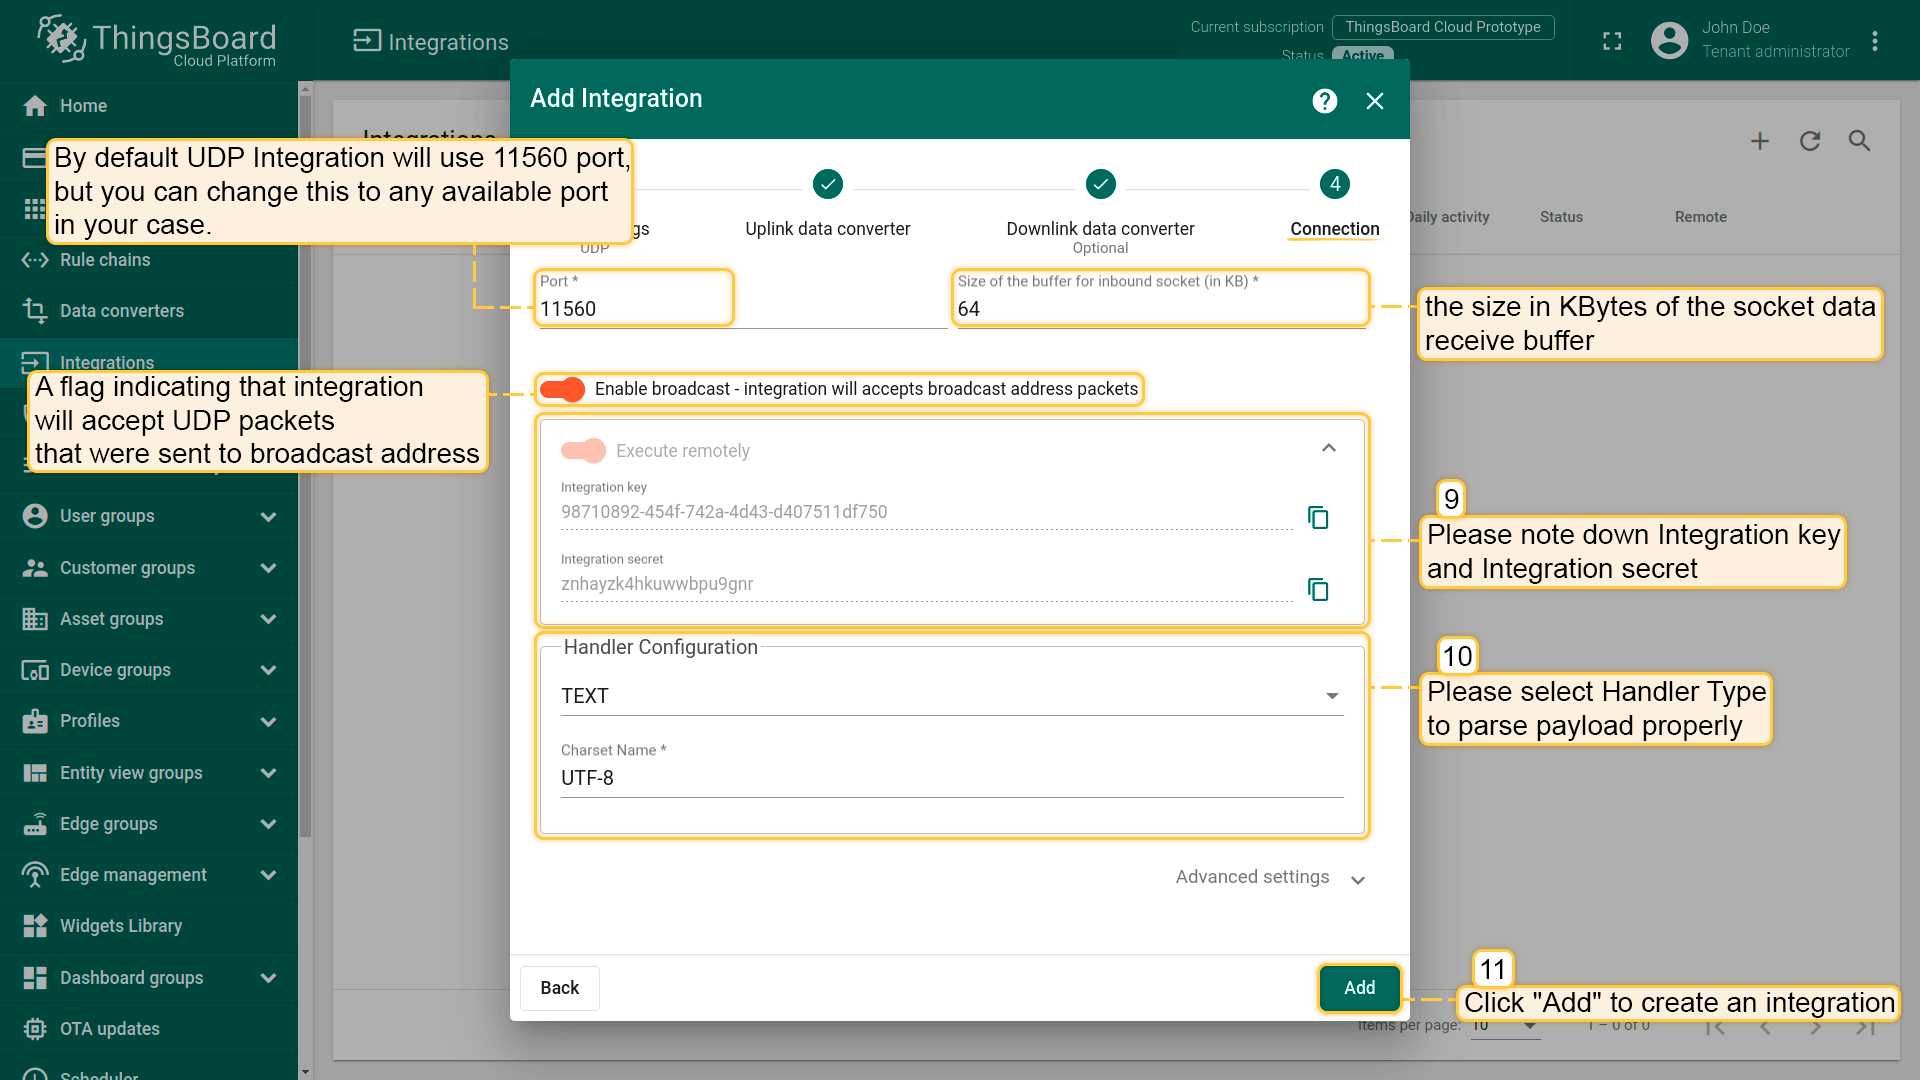Copy the Integration key to clipboard
The image size is (1920, 1080).
(x=1318, y=517)
